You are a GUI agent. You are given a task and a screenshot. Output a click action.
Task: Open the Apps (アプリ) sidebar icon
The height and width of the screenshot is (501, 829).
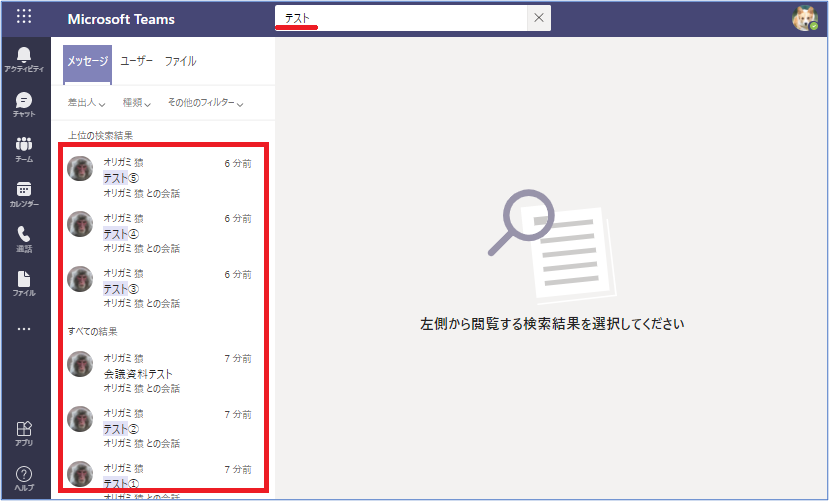click(x=24, y=433)
